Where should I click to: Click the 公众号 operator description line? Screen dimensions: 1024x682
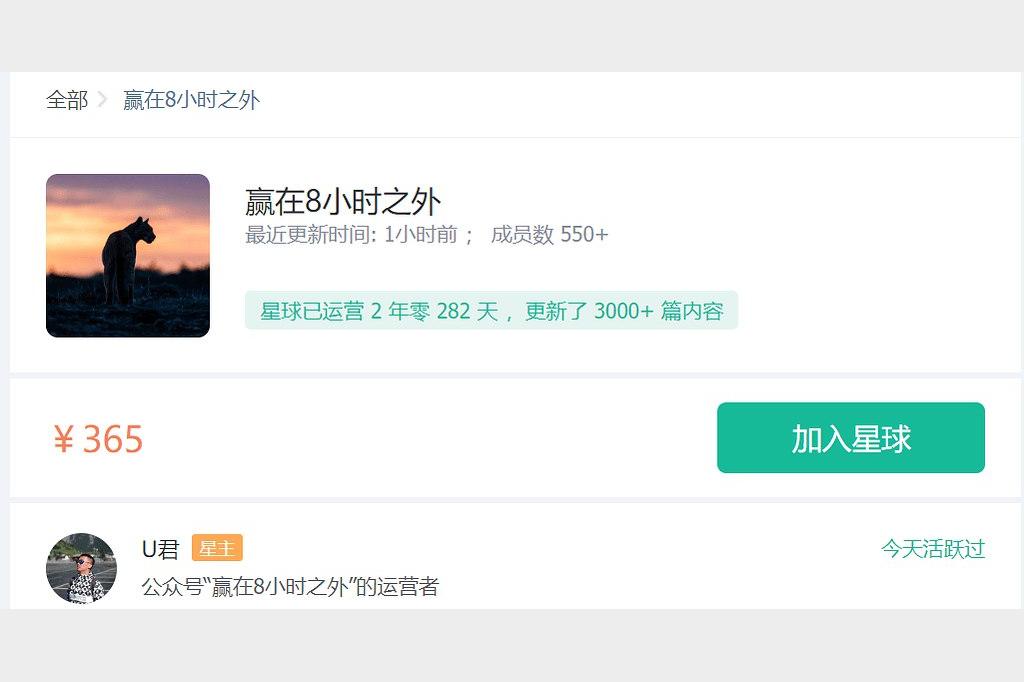290,587
